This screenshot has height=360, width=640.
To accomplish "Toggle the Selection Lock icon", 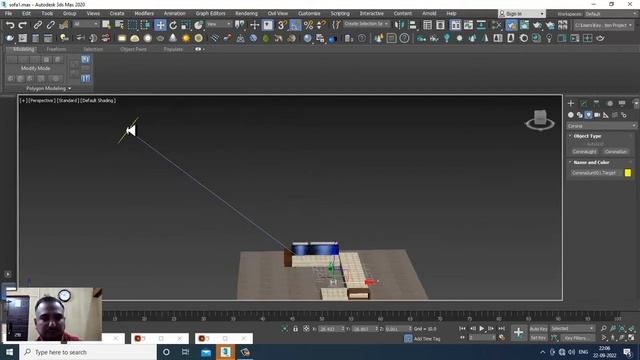I will click(296, 329).
